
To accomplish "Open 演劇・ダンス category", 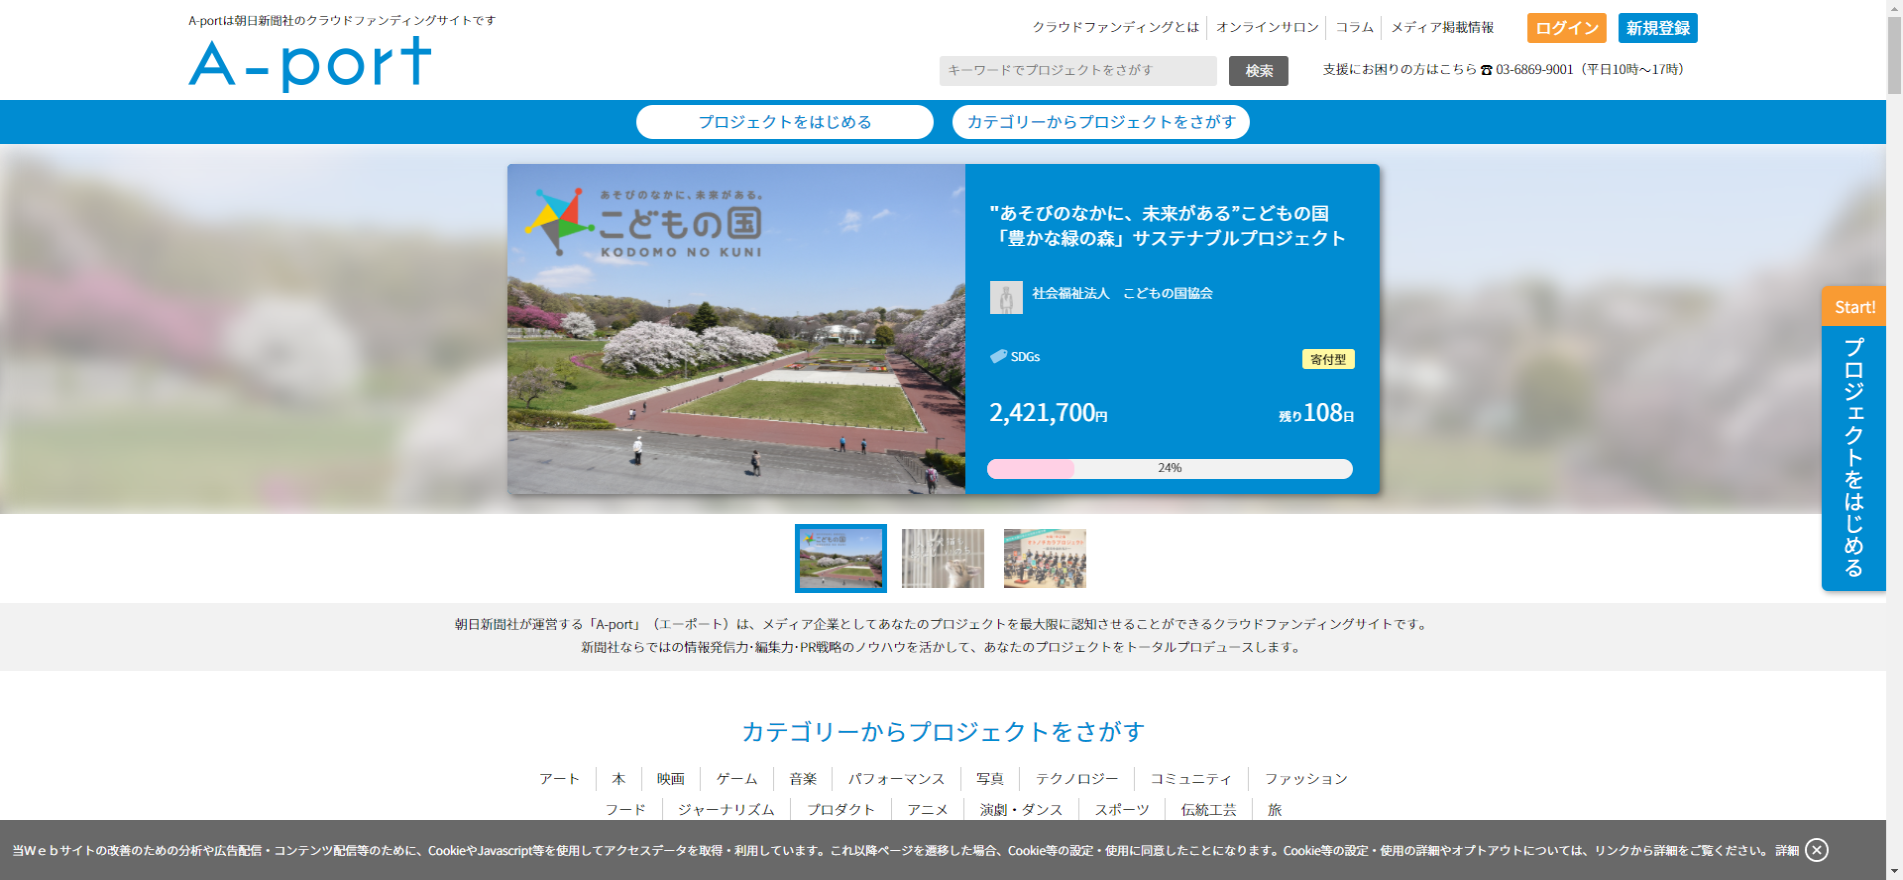I will [x=1021, y=810].
